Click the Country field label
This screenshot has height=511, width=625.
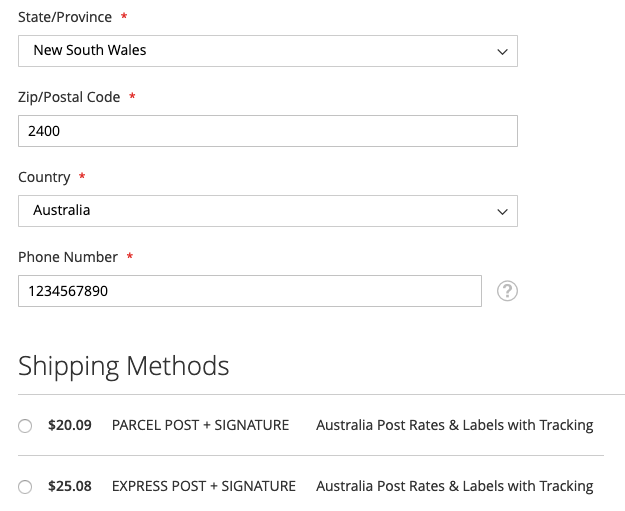(44, 177)
